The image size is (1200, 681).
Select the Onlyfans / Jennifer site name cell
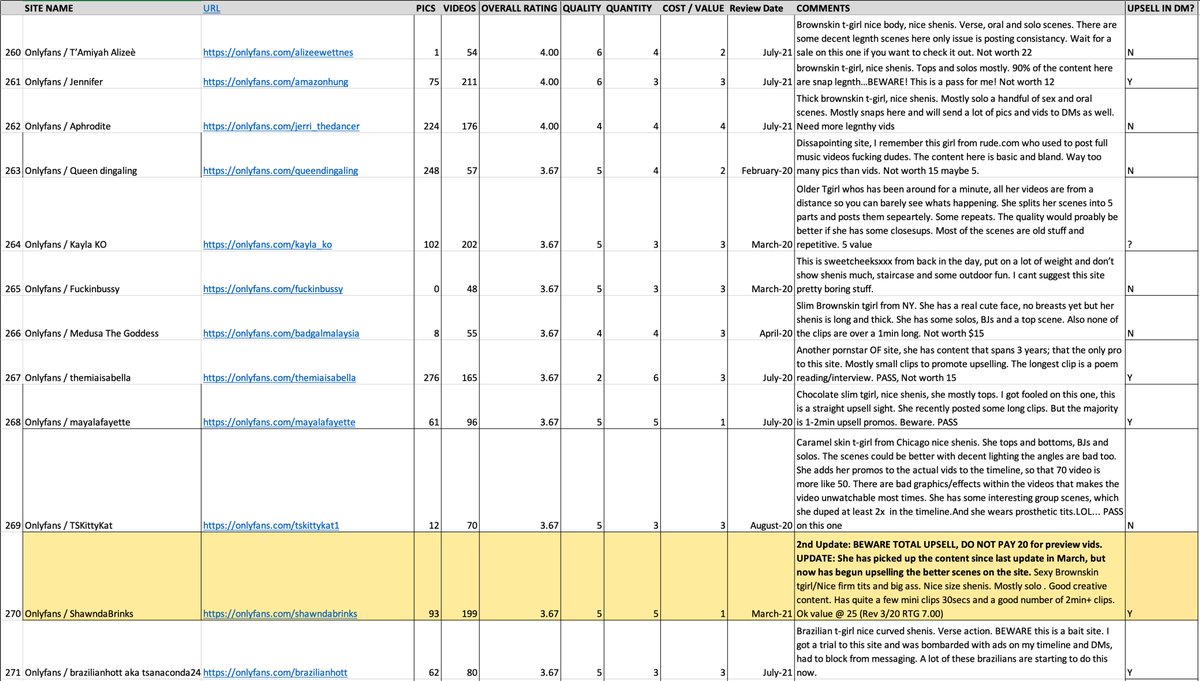pyautogui.click(x=110, y=74)
